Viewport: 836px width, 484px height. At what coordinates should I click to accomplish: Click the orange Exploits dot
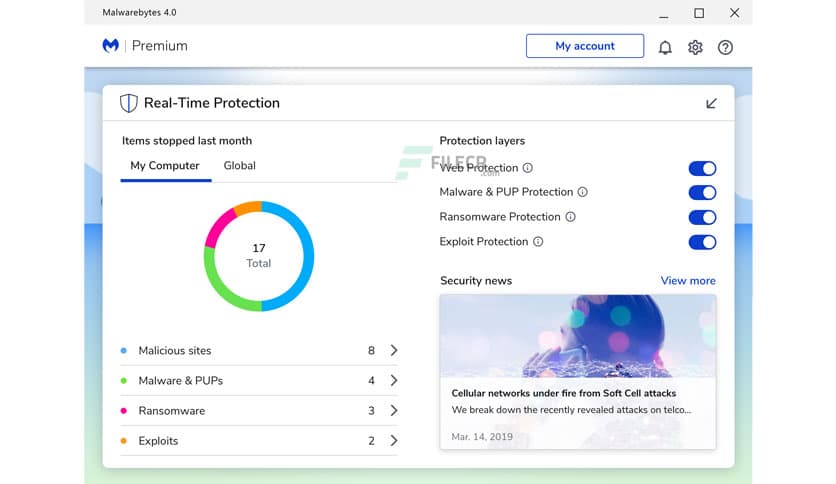pyautogui.click(x=124, y=441)
